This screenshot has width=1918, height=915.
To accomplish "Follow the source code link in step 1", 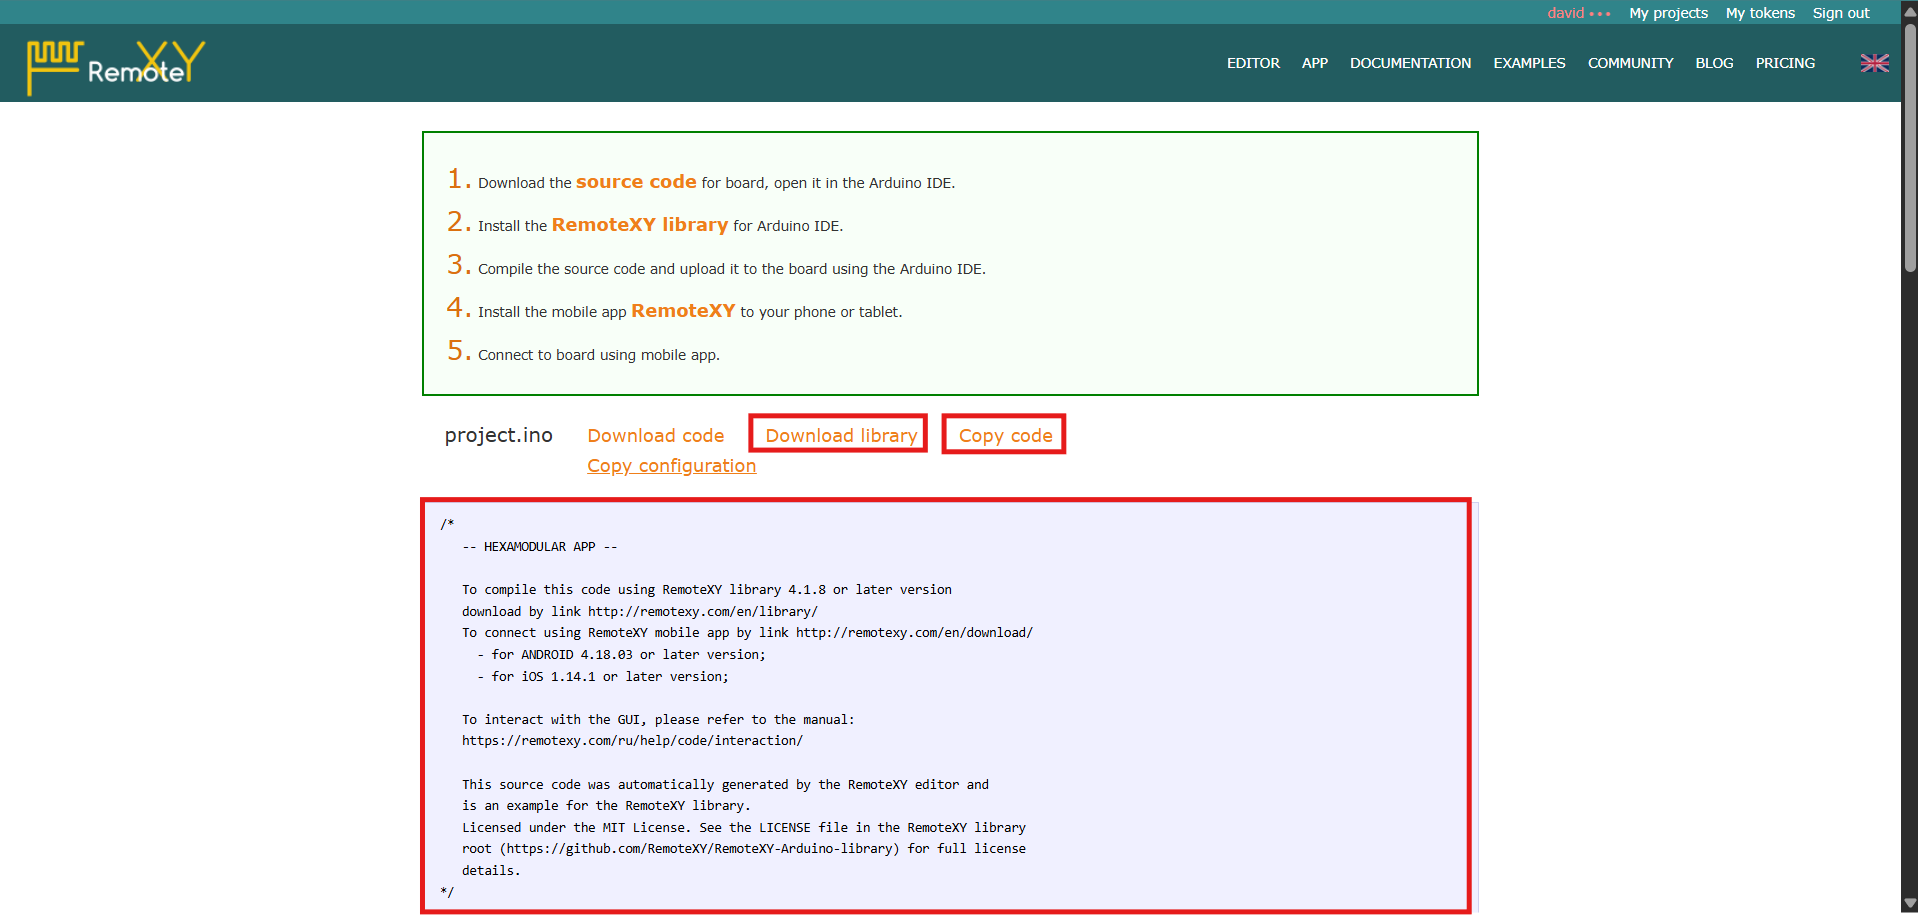I will click(636, 182).
